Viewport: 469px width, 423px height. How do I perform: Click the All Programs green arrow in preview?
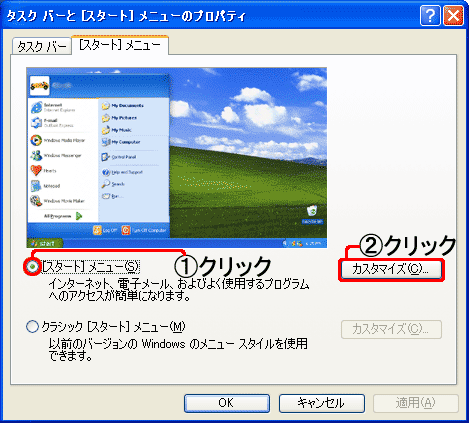point(79,216)
